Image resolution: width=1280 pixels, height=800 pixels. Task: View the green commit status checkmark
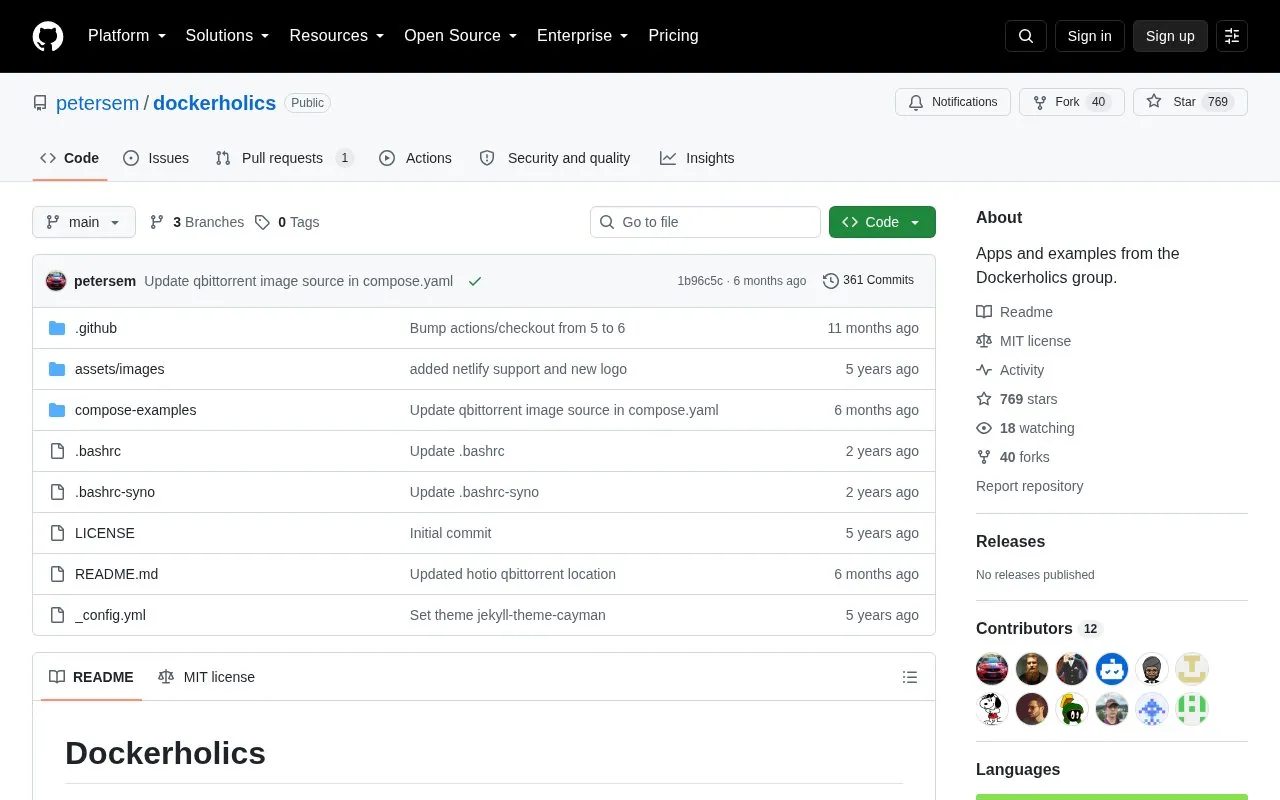point(475,281)
